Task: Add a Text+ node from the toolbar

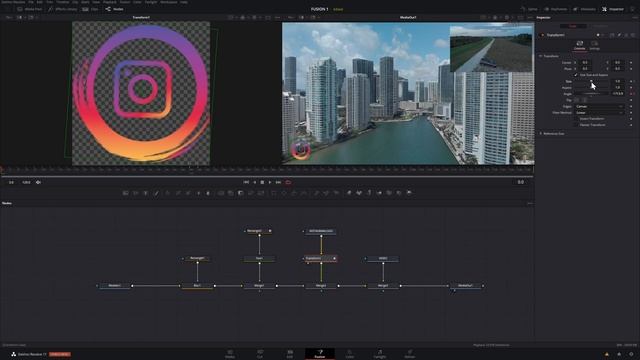Action: tap(146, 193)
